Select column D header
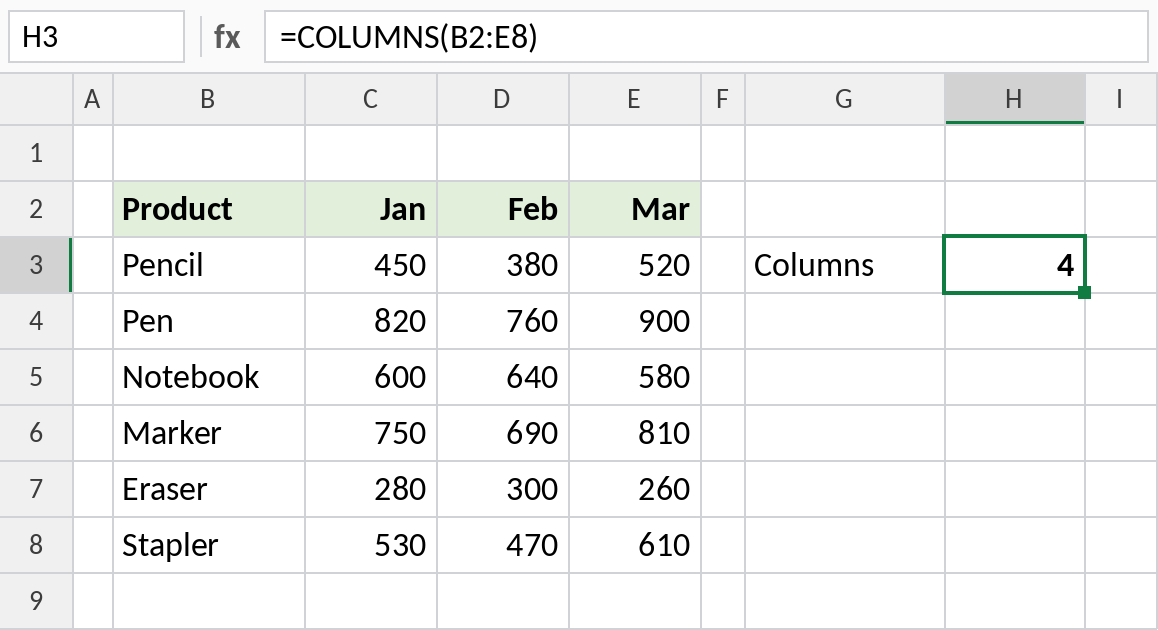This screenshot has height=630, width=1158. tap(502, 99)
